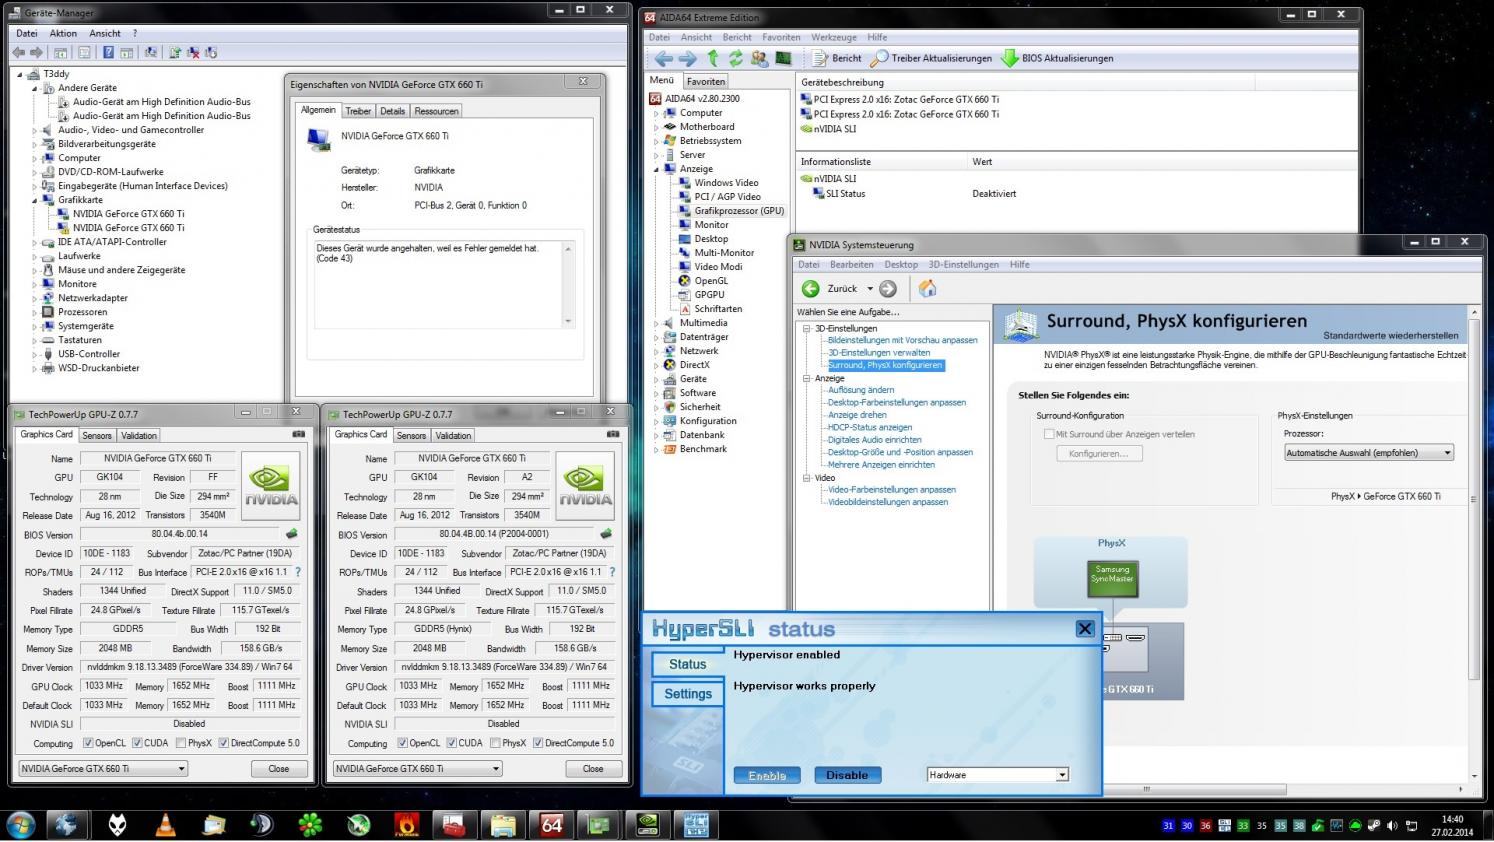This screenshot has height=842, width=1494.
Task: Expand Motherboard node in AIDA64 tree
Action: point(657,127)
